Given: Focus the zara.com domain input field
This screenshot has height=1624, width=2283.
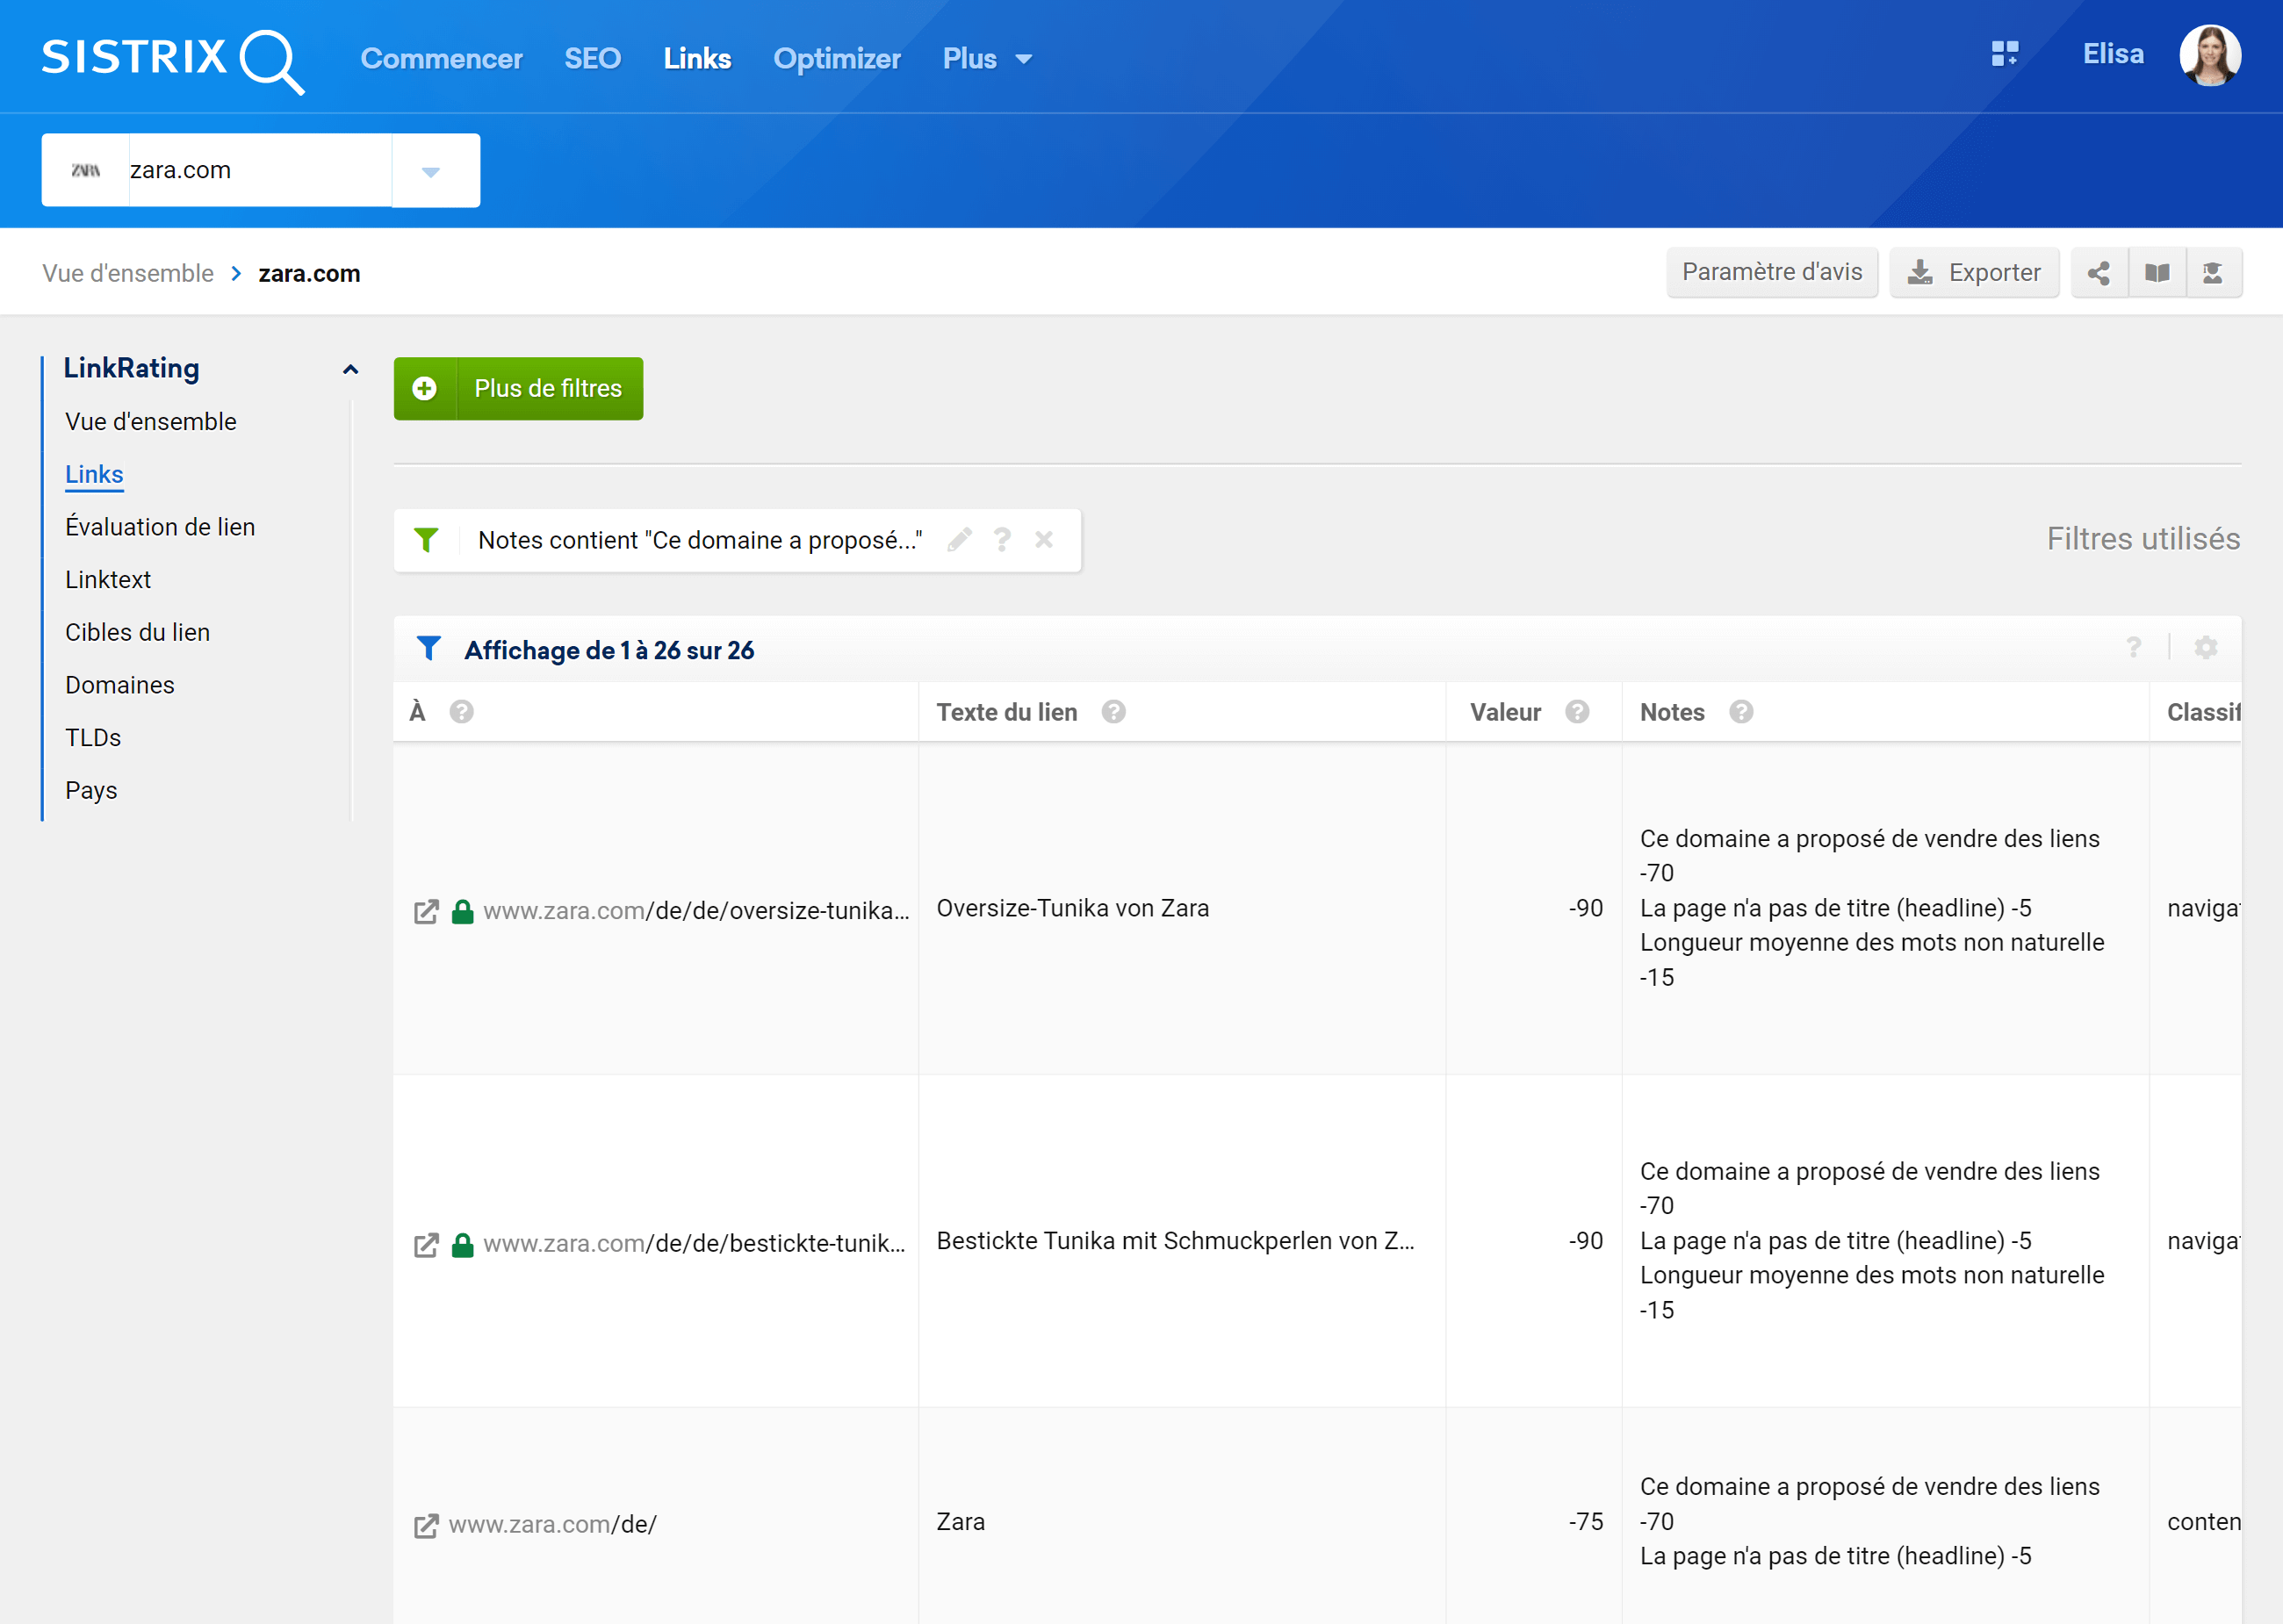Looking at the screenshot, I should tap(260, 171).
